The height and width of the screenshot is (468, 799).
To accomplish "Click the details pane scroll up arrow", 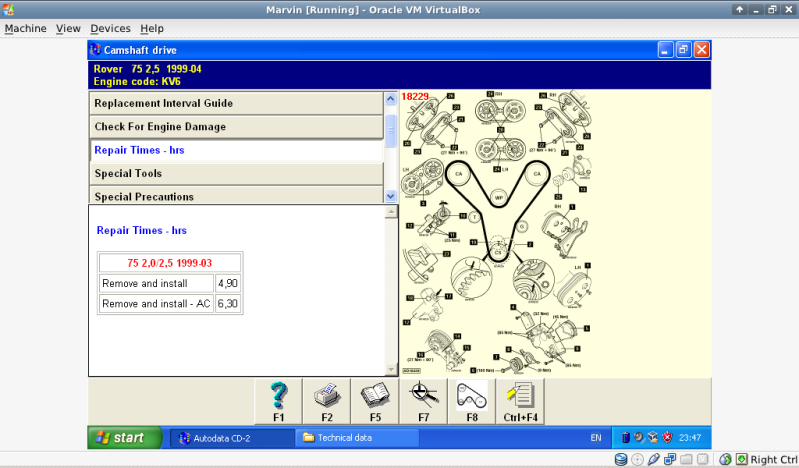I will pyautogui.click(x=391, y=212).
